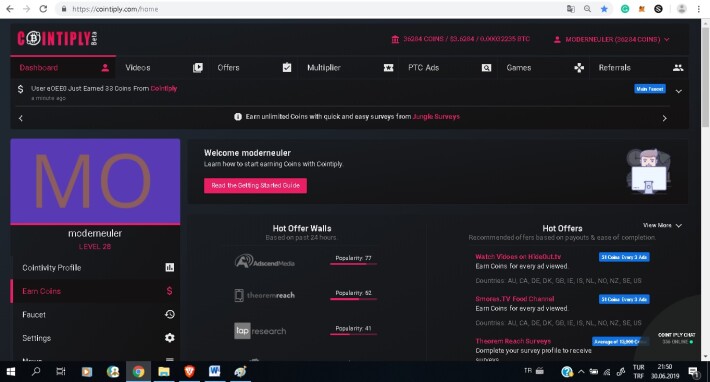Expand the activity feed chevron
Screen dimensions: 710x382
coord(678,91)
